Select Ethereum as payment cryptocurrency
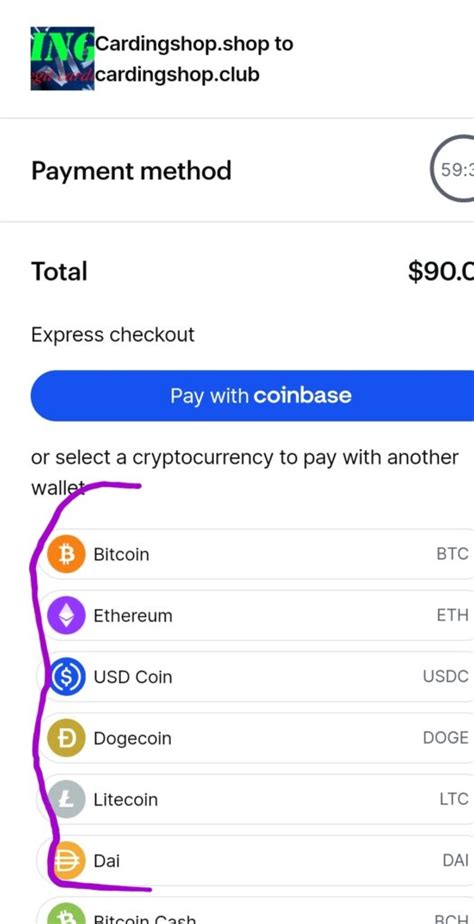474x924 pixels. point(256,615)
